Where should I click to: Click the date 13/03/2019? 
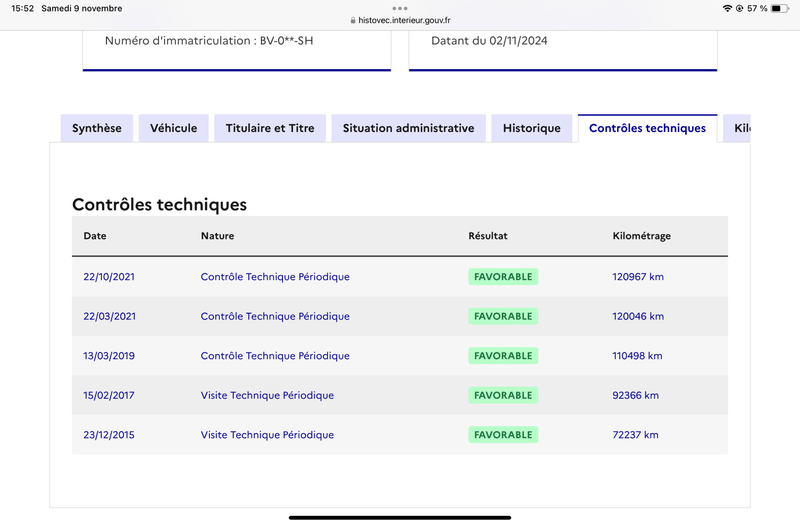[109, 356]
